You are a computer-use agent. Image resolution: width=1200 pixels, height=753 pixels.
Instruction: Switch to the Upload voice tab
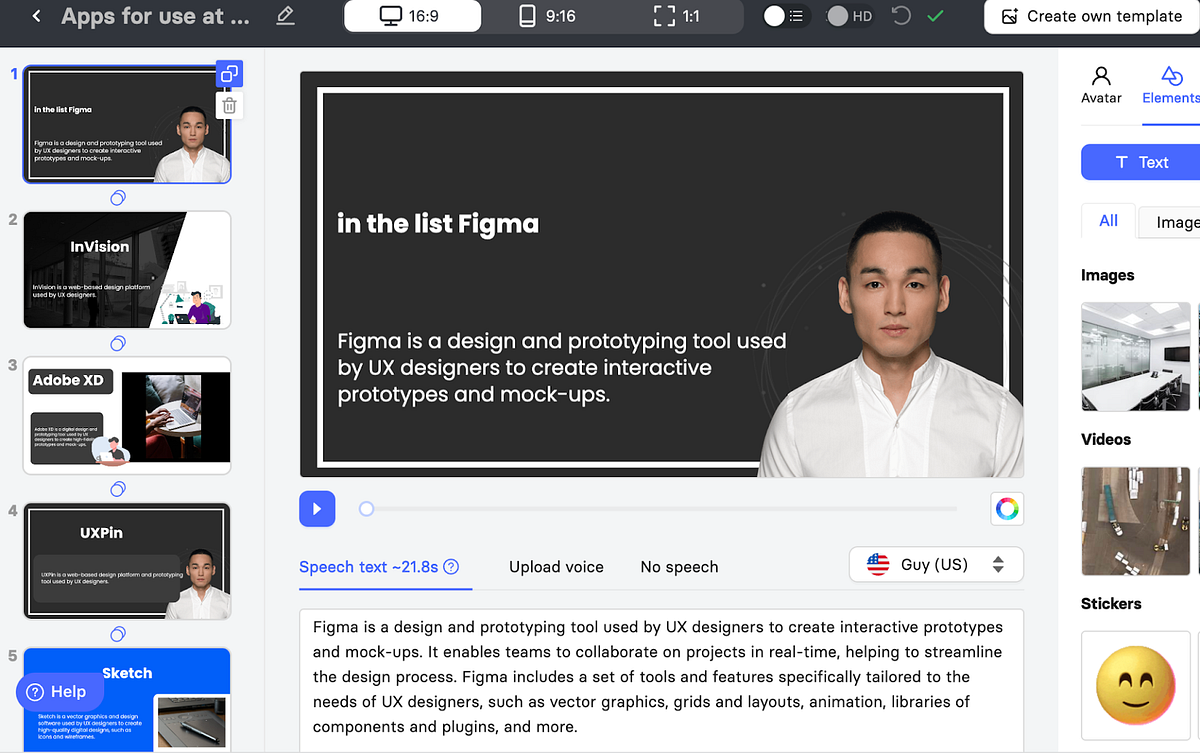coord(556,567)
